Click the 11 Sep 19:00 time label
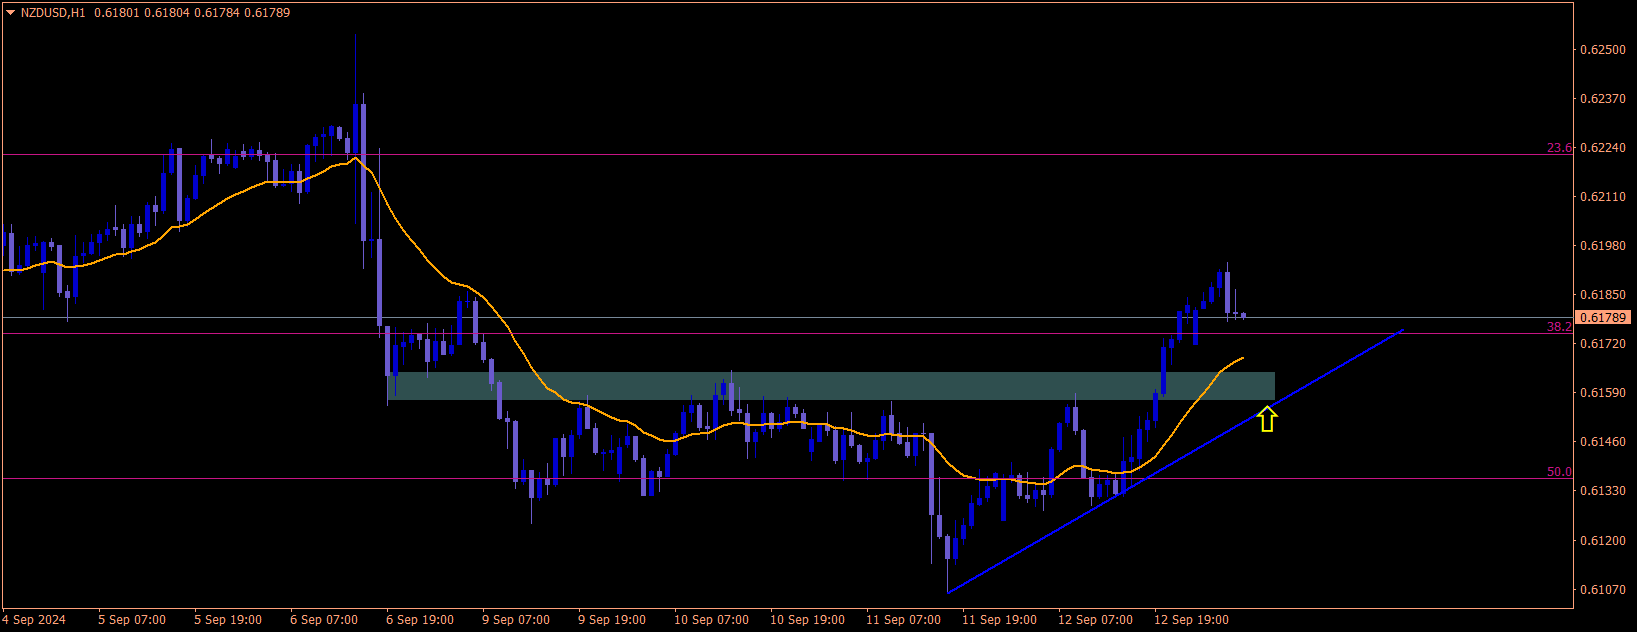This screenshot has width=1637, height=632. [999, 620]
